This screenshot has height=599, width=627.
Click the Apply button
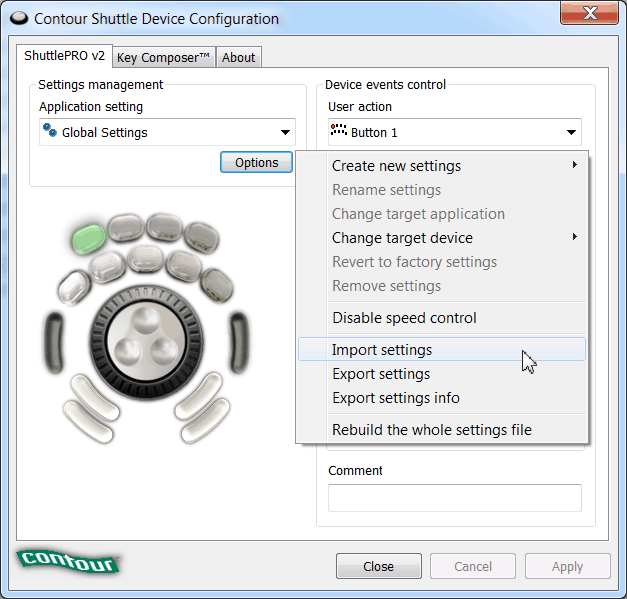(x=567, y=566)
